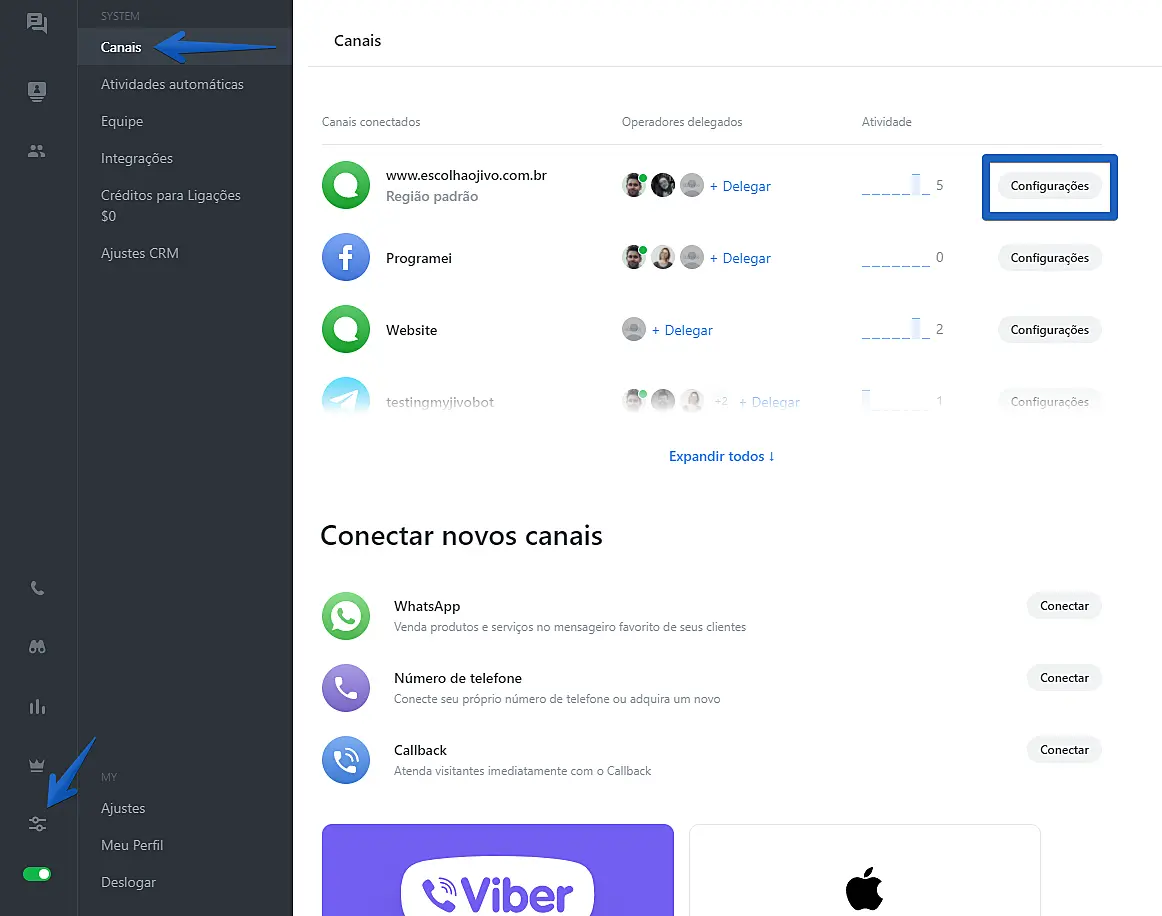1162x916 pixels.
Task: Open the statistics bar chart icon
Action: [37, 707]
